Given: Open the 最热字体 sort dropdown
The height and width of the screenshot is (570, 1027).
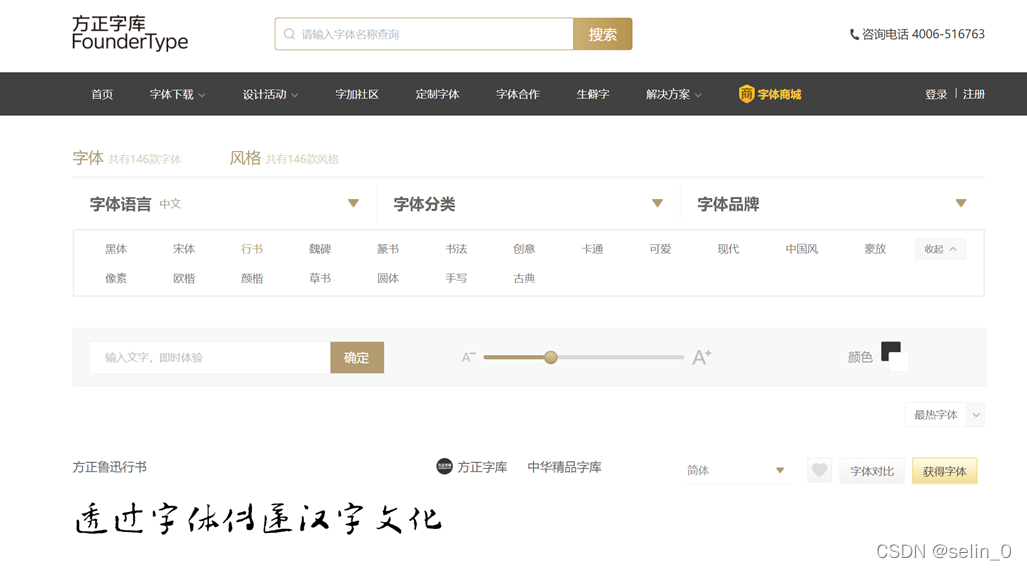Looking at the screenshot, I should pyautogui.click(x=944, y=415).
